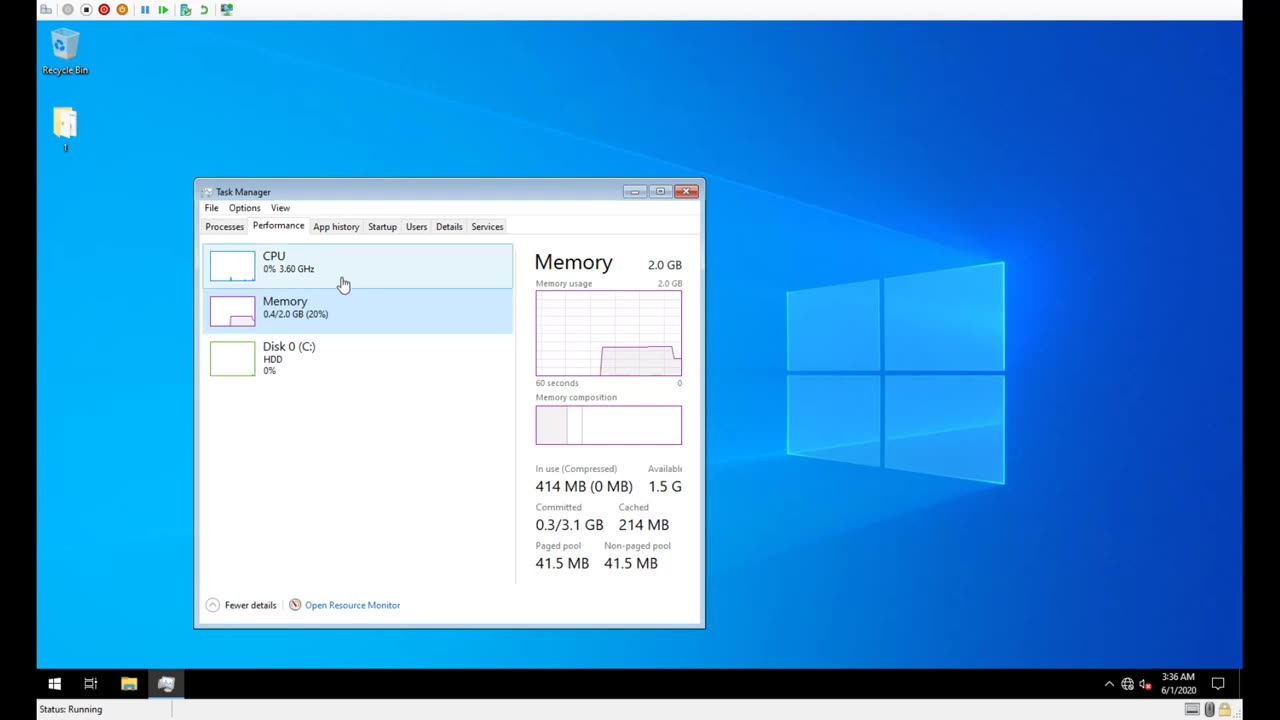Click the green Revert arrow icon
1280x720 pixels.
[204, 10]
